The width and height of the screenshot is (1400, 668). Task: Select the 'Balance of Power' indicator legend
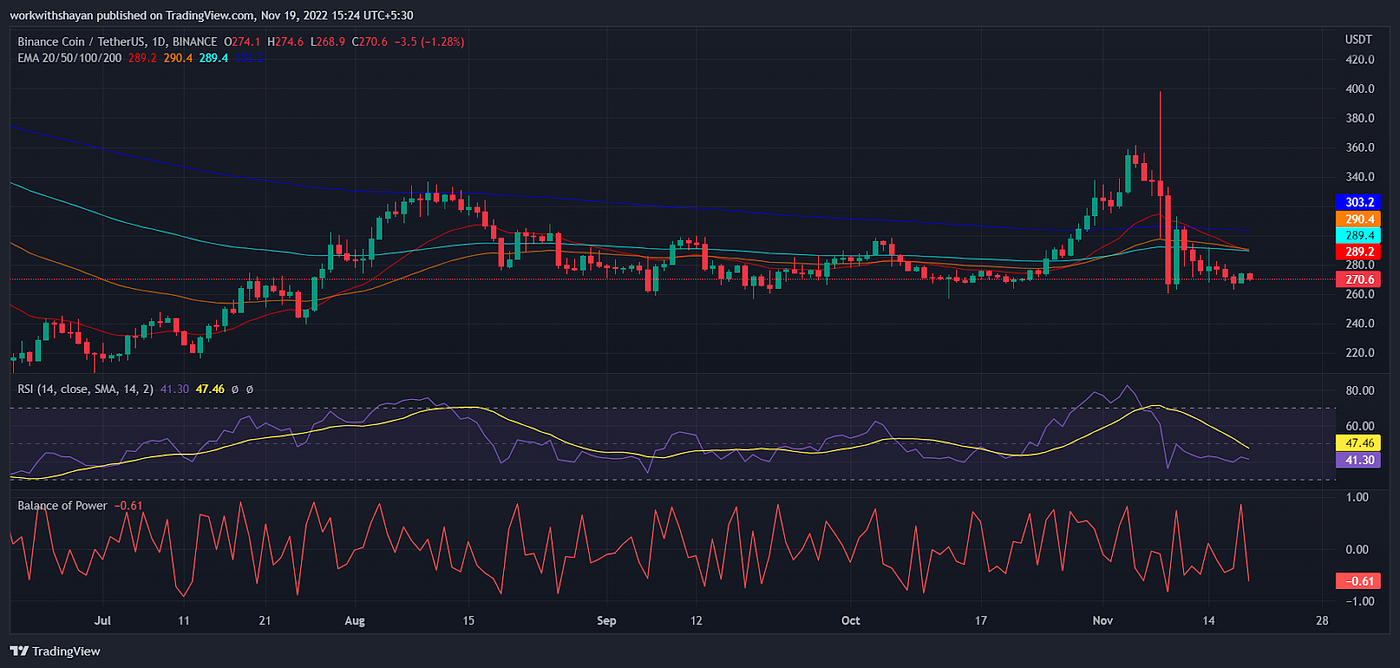click(x=62, y=505)
